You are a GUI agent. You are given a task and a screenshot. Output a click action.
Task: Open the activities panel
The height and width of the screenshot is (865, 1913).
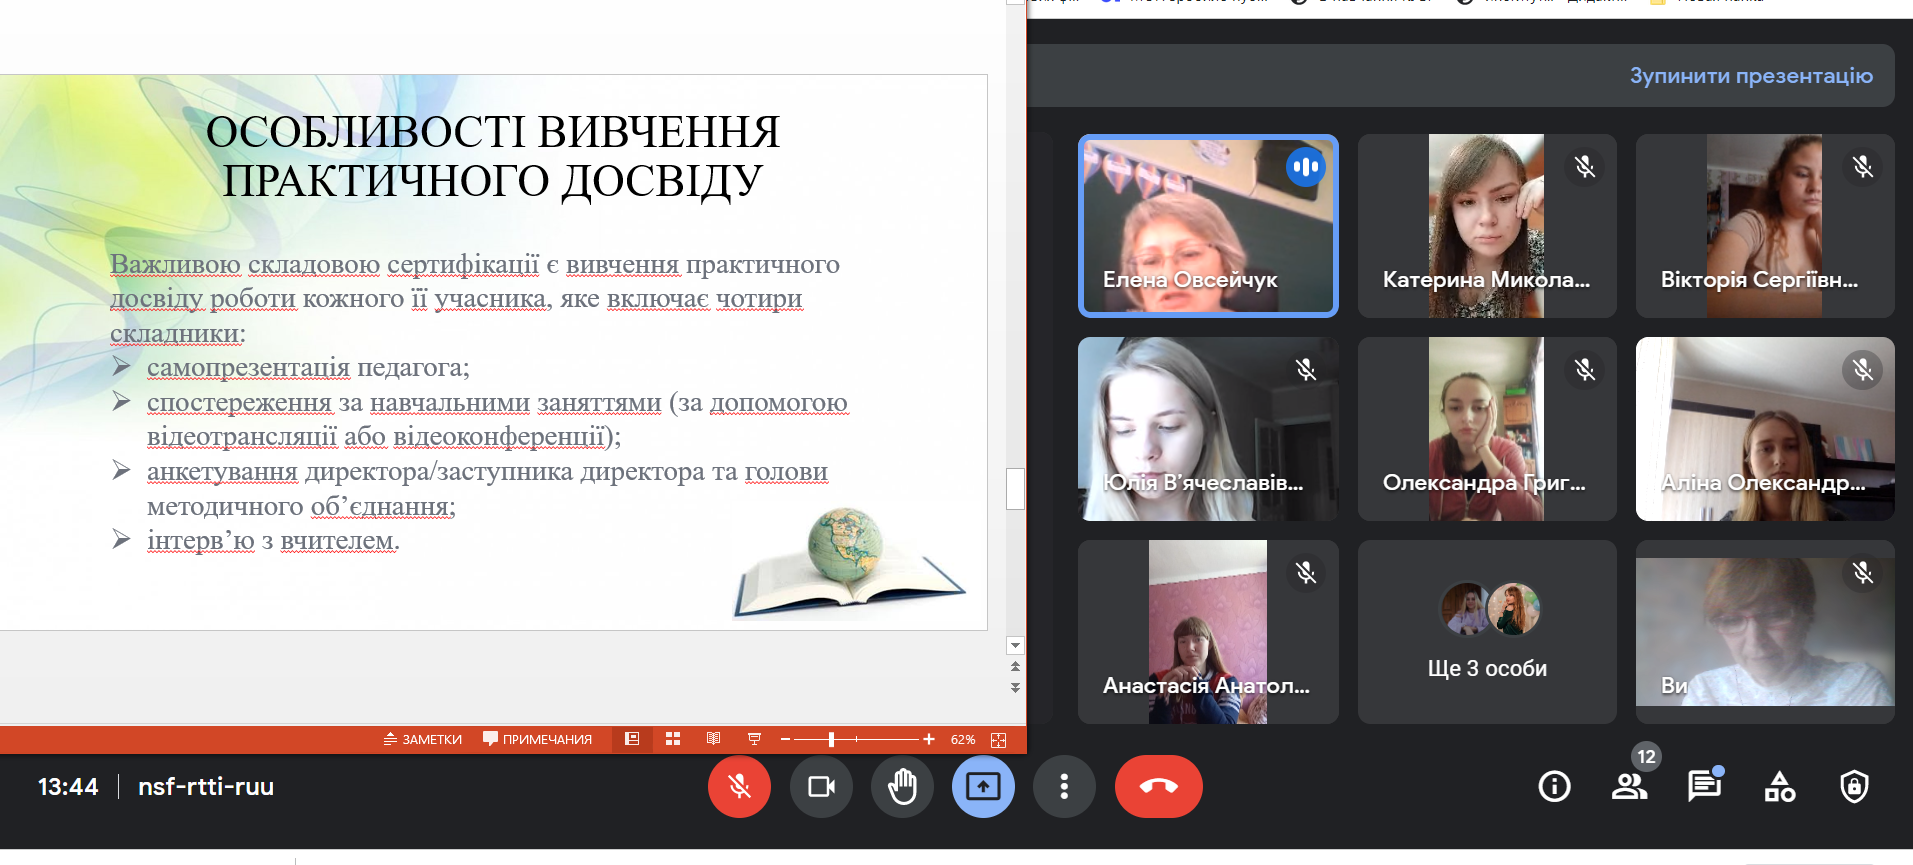[x=1779, y=787]
